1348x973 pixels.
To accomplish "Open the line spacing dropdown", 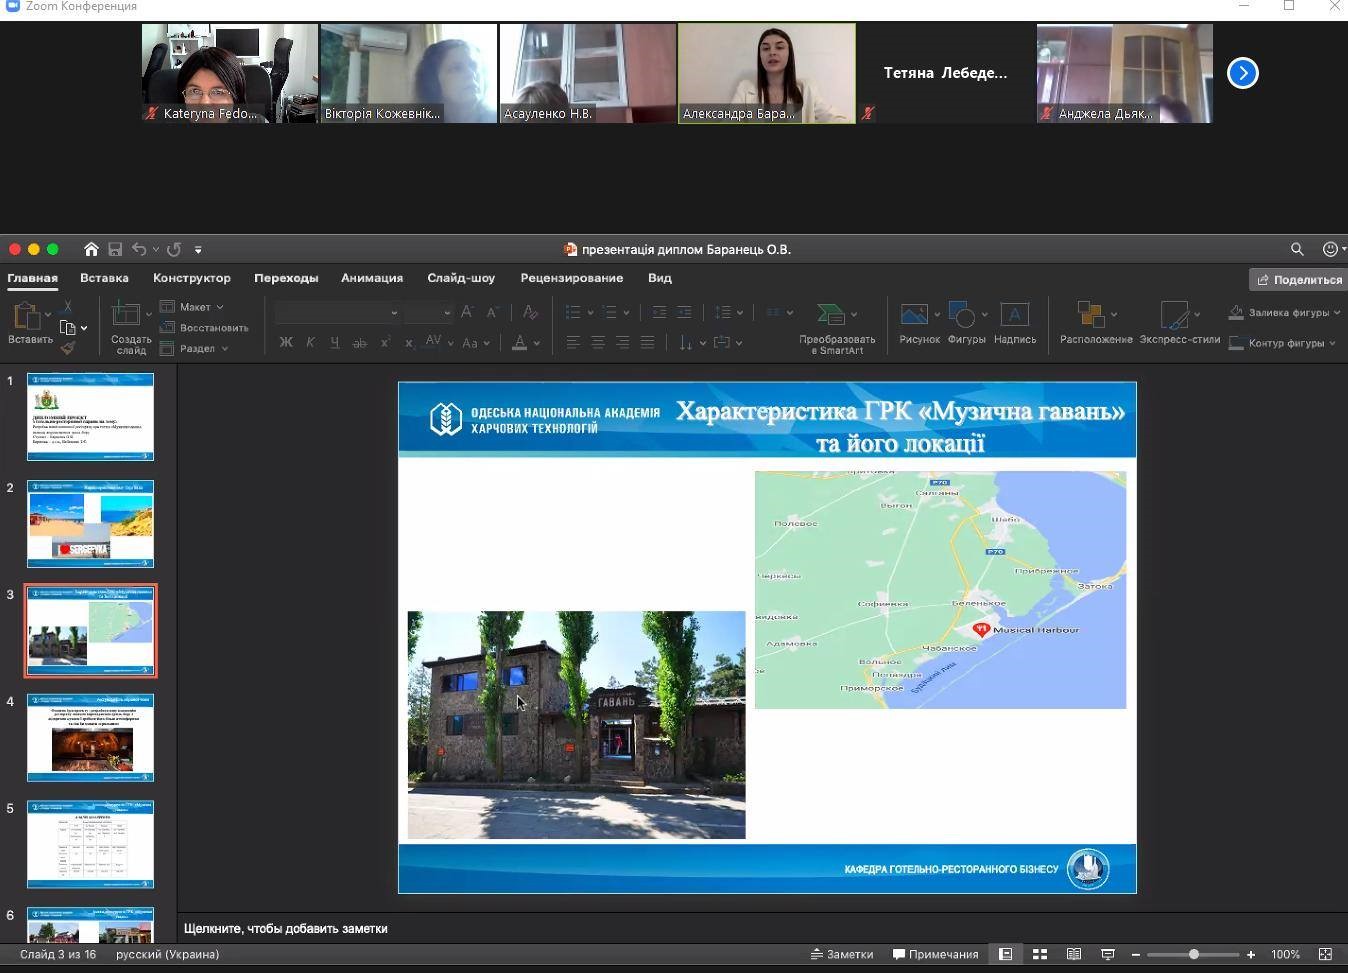I will click(729, 312).
